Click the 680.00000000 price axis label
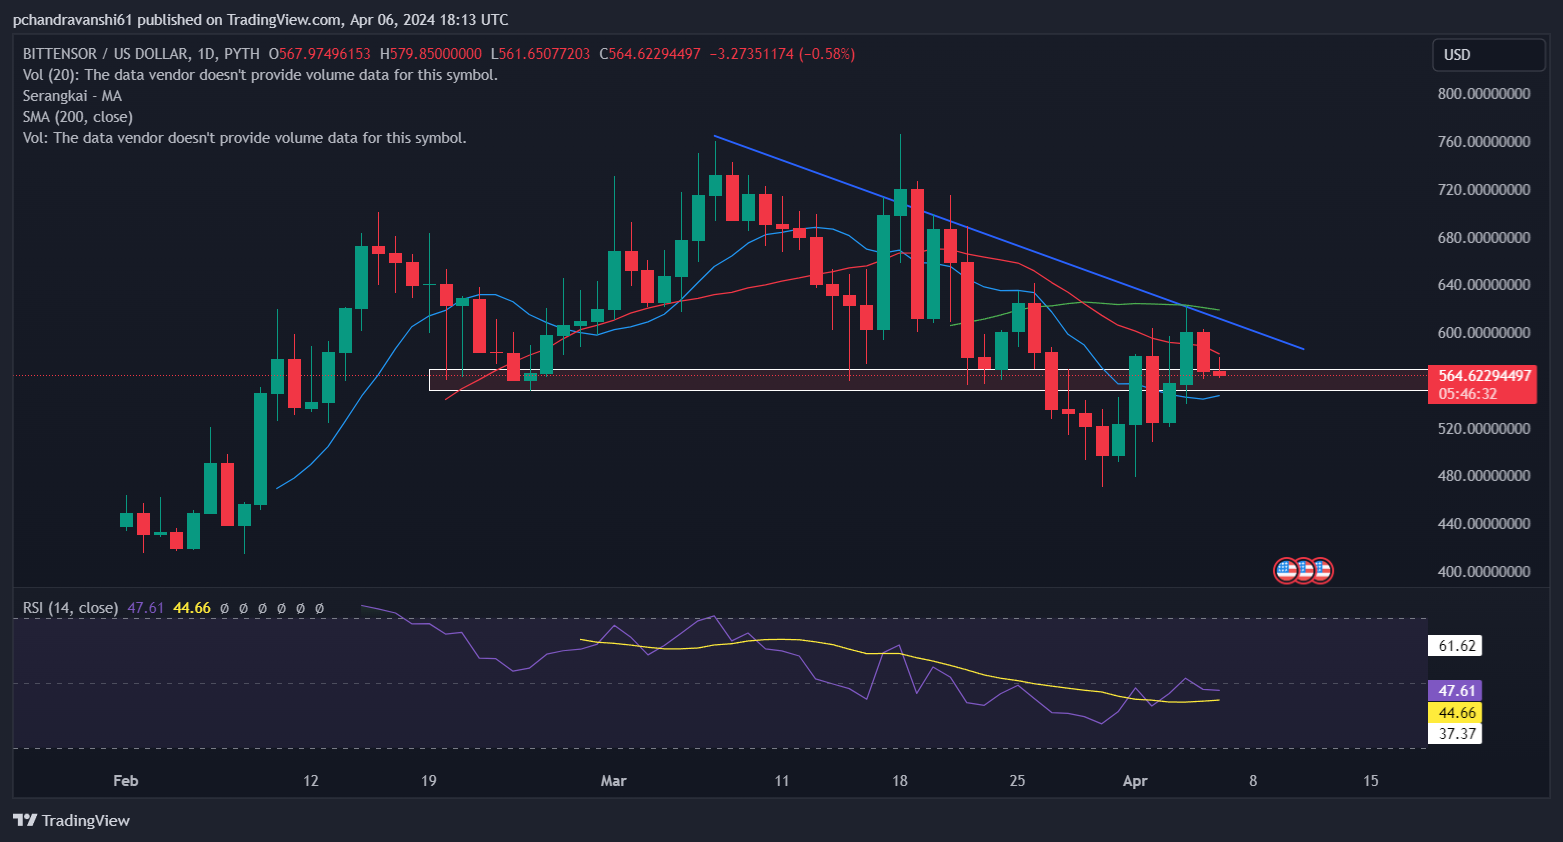Viewport: 1563px width, 842px height. [x=1484, y=238]
